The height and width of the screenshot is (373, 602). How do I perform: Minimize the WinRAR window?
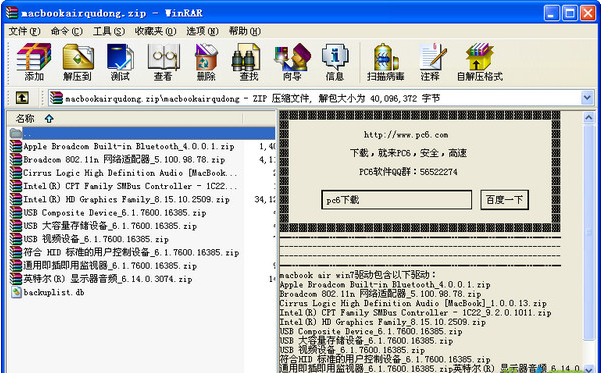(552, 13)
